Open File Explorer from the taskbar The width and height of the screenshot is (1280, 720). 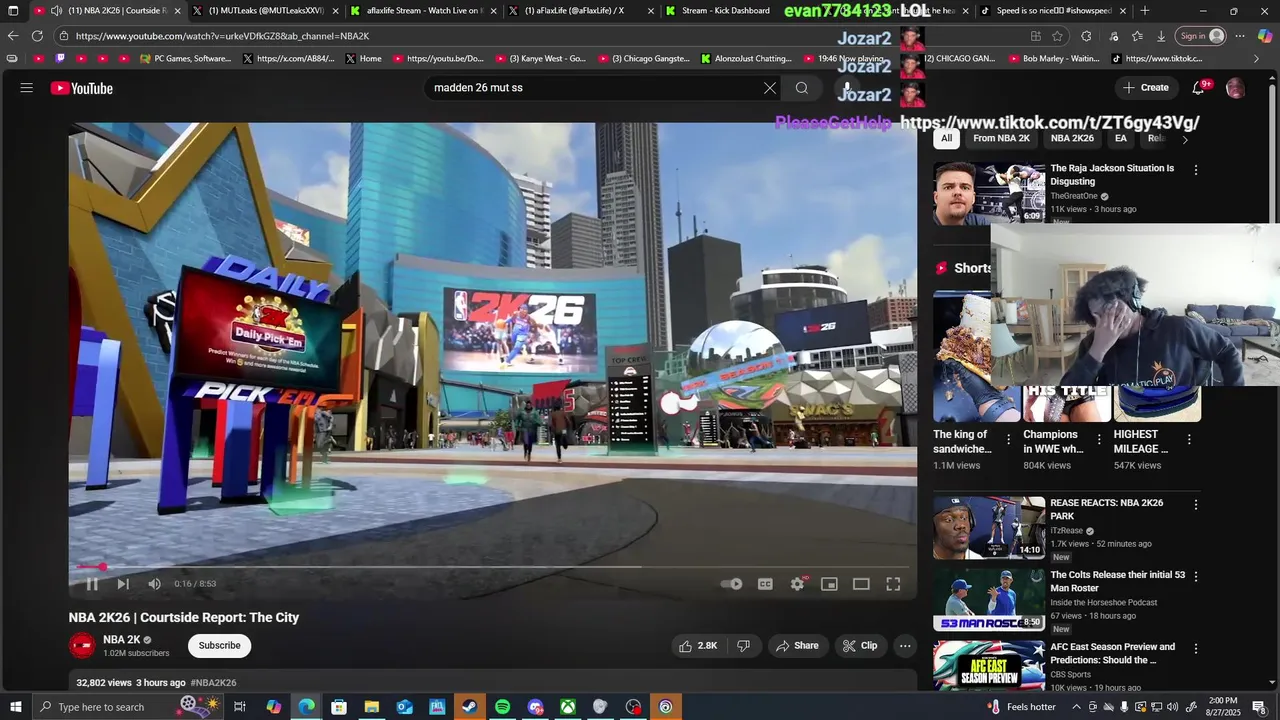click(371, 707)
